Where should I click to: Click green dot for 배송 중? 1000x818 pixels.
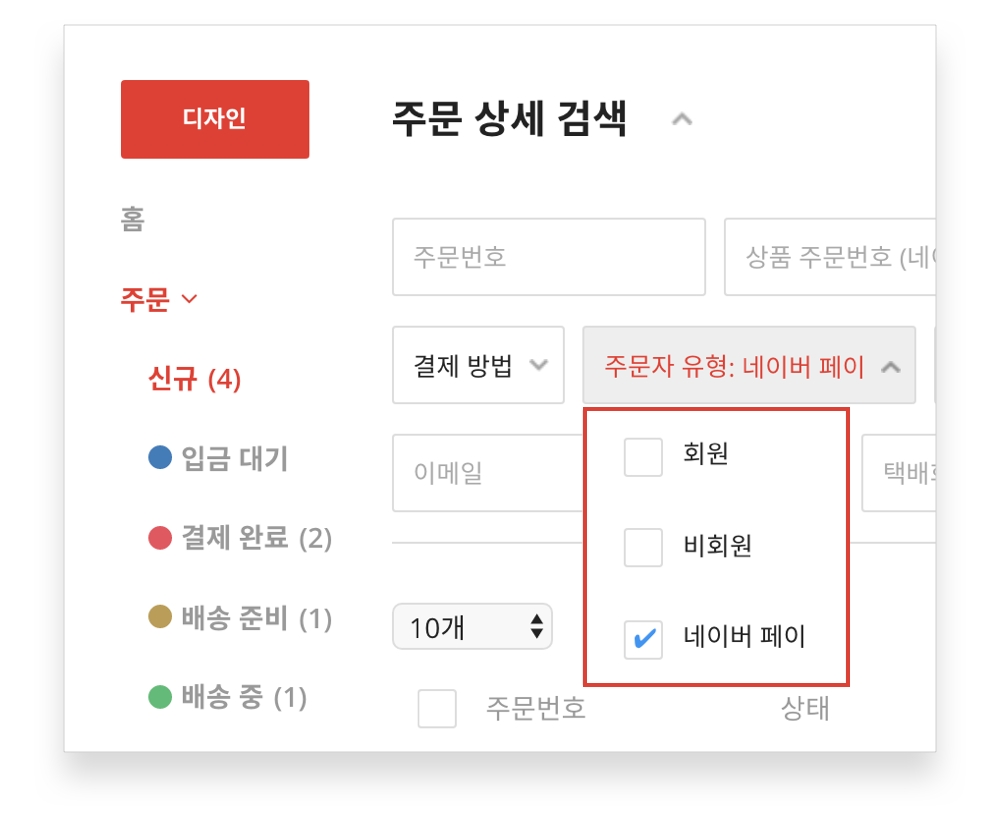click(x=160, y=697)
